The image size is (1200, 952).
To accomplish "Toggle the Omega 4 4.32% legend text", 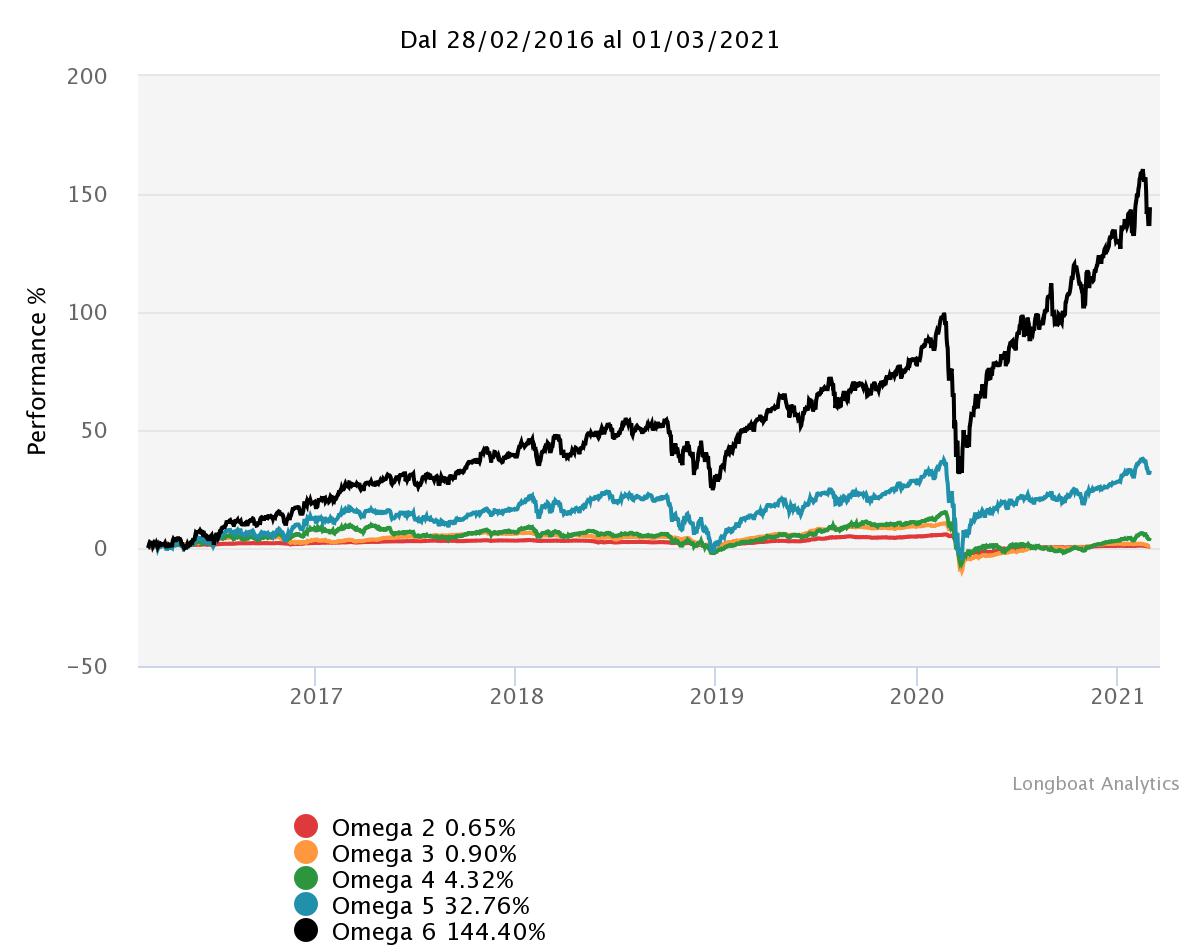I will click(x=422, y=880).
